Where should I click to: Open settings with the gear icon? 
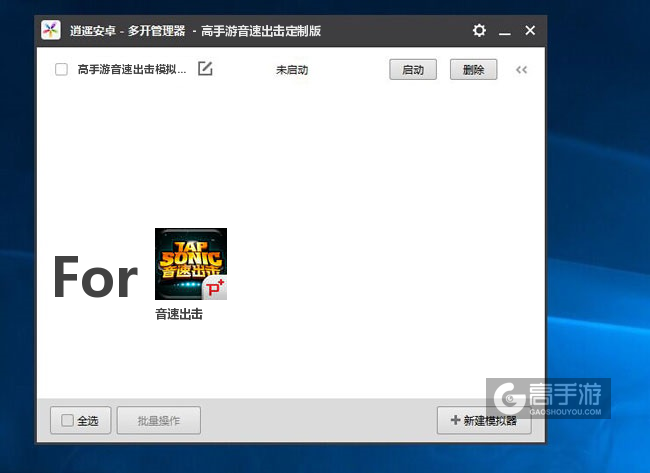click(x=479, y=31)
